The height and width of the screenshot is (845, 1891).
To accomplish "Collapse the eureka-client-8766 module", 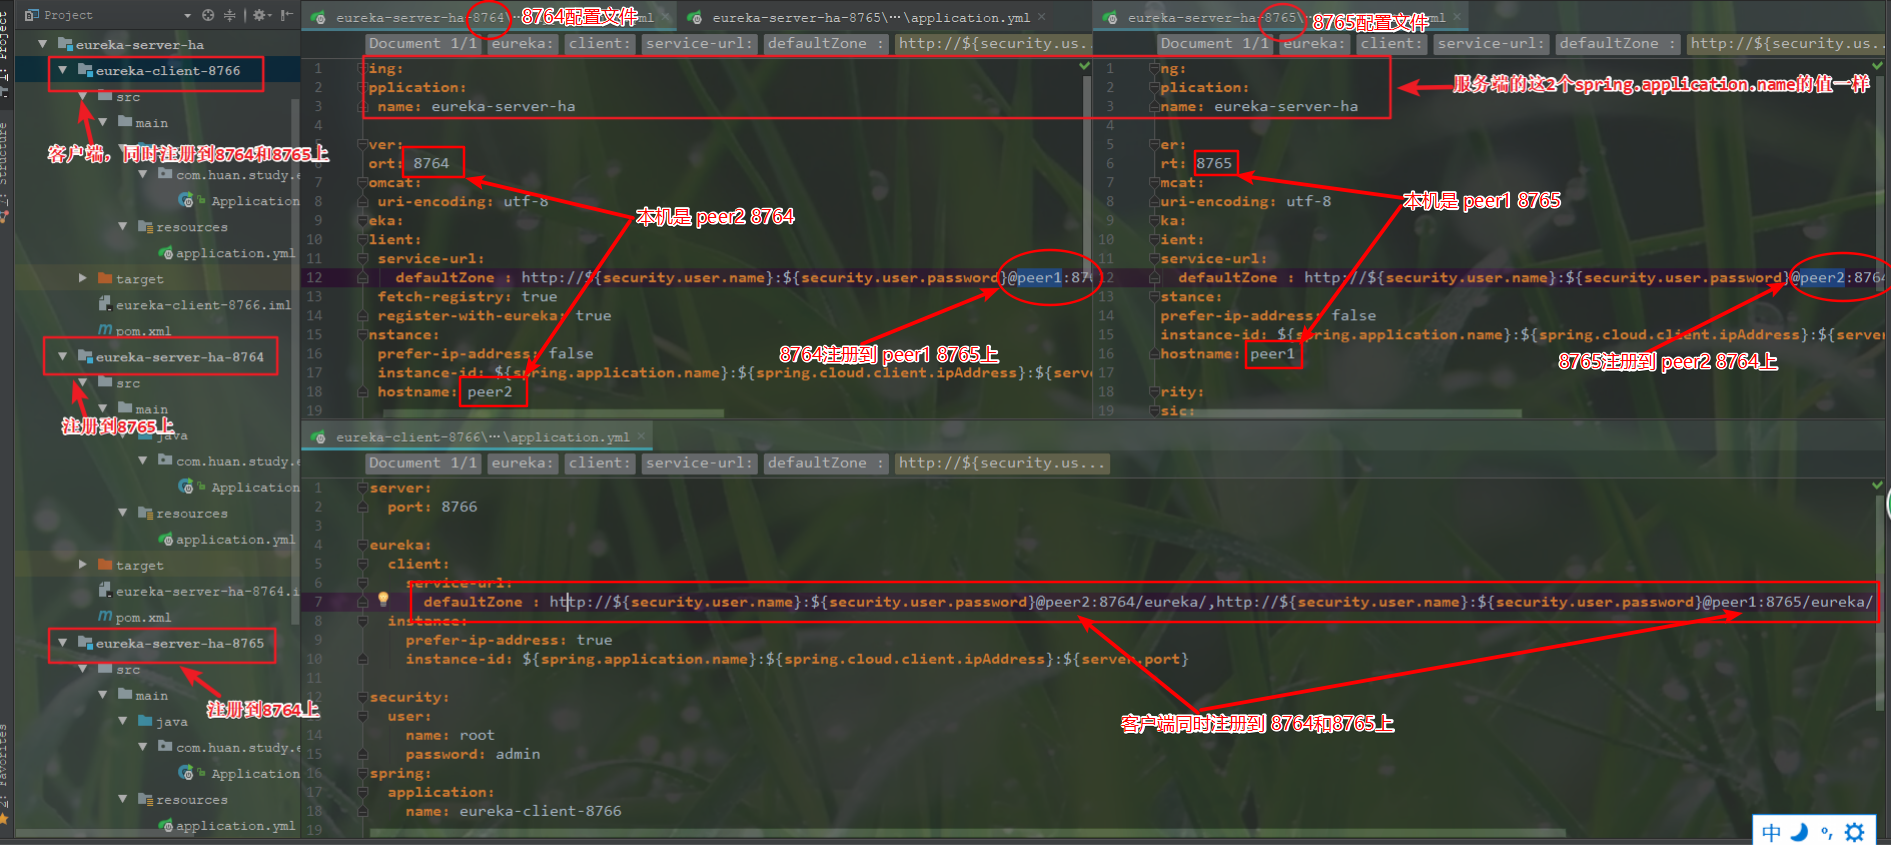I will pos(63,70).
